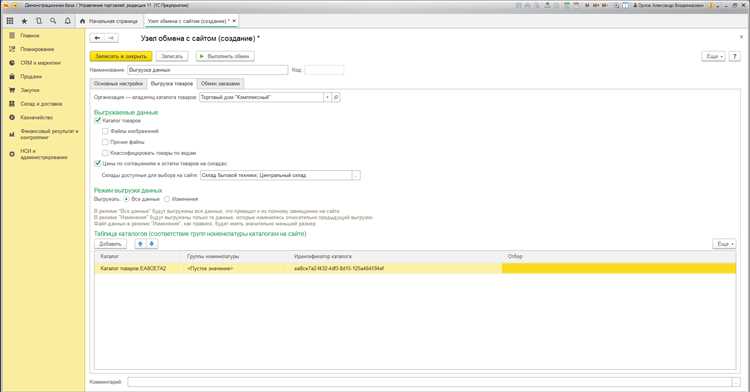
Task: Select the Изменения radio button
Action: coord(166,199)
